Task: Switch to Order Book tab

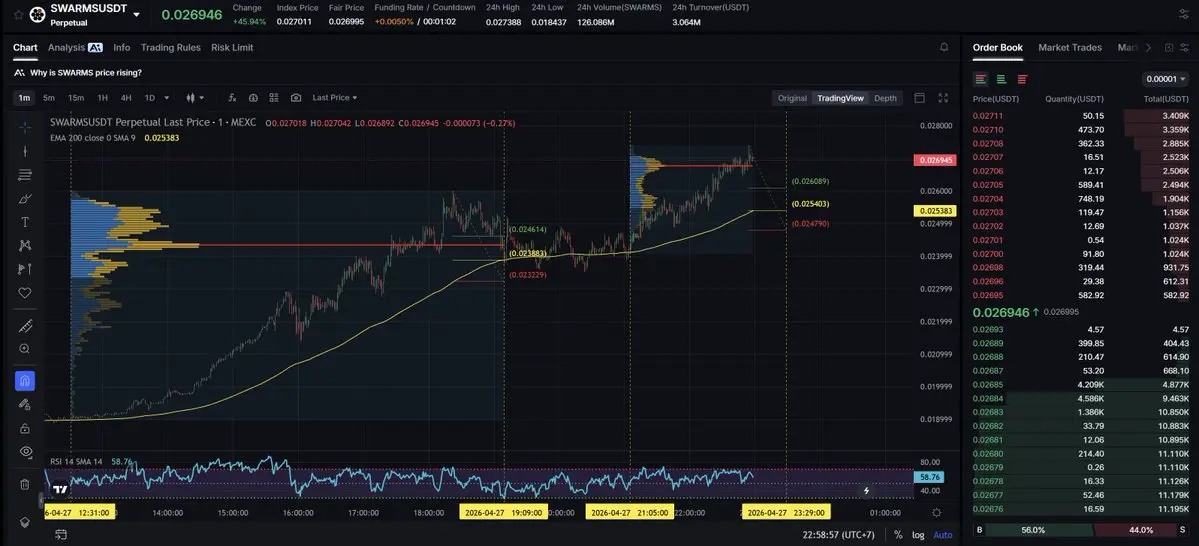Action: [998, 47]
